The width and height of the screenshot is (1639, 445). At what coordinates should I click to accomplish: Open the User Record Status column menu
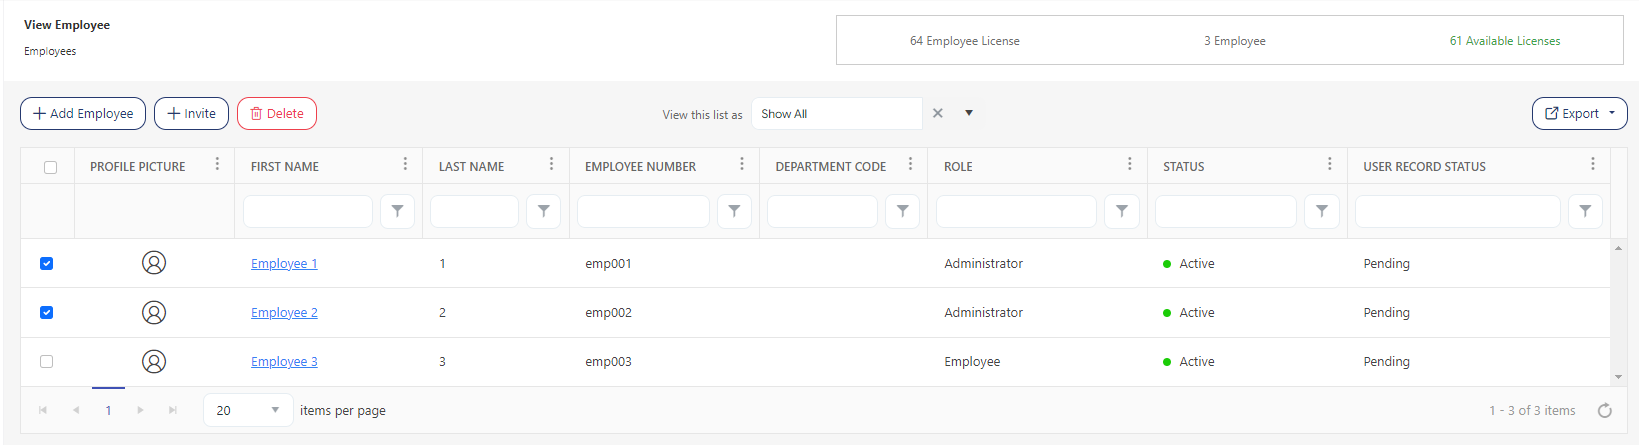[x=1592, y=164]
